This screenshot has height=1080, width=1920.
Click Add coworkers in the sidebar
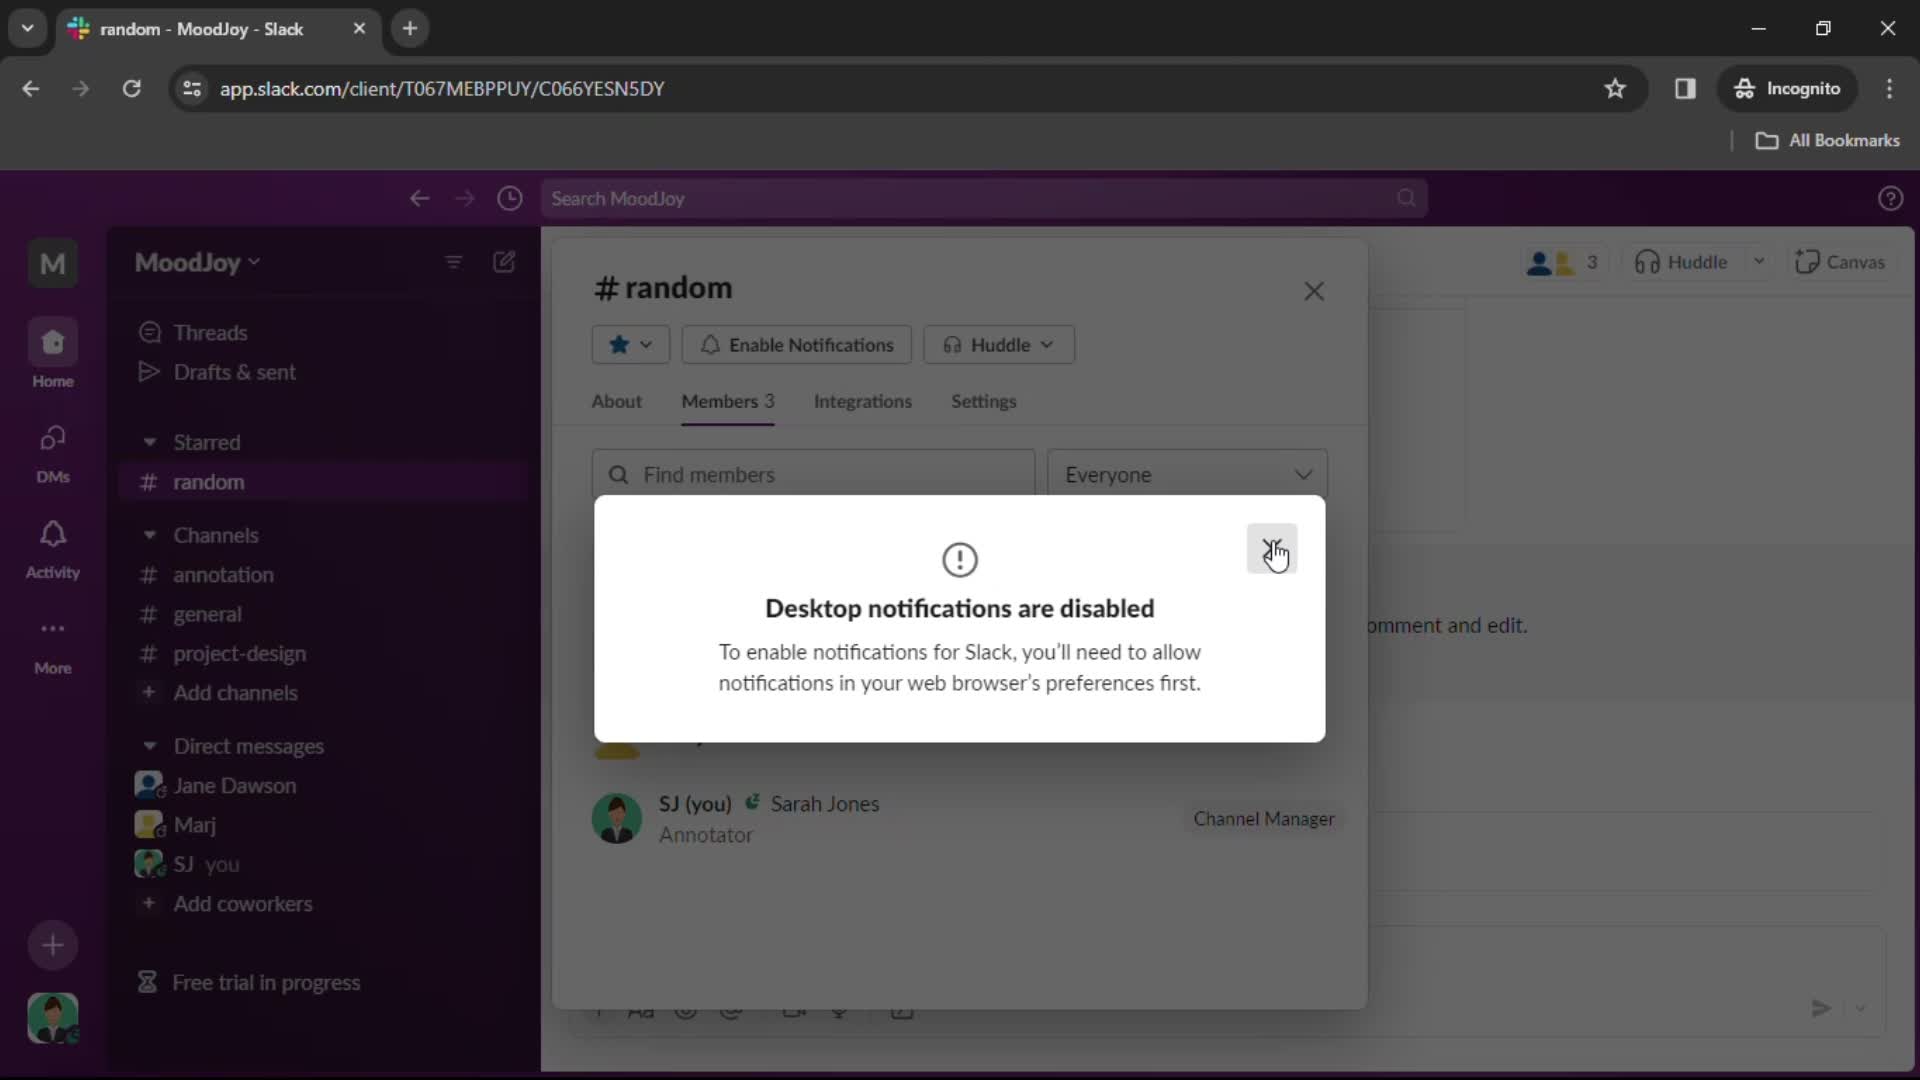243,904
